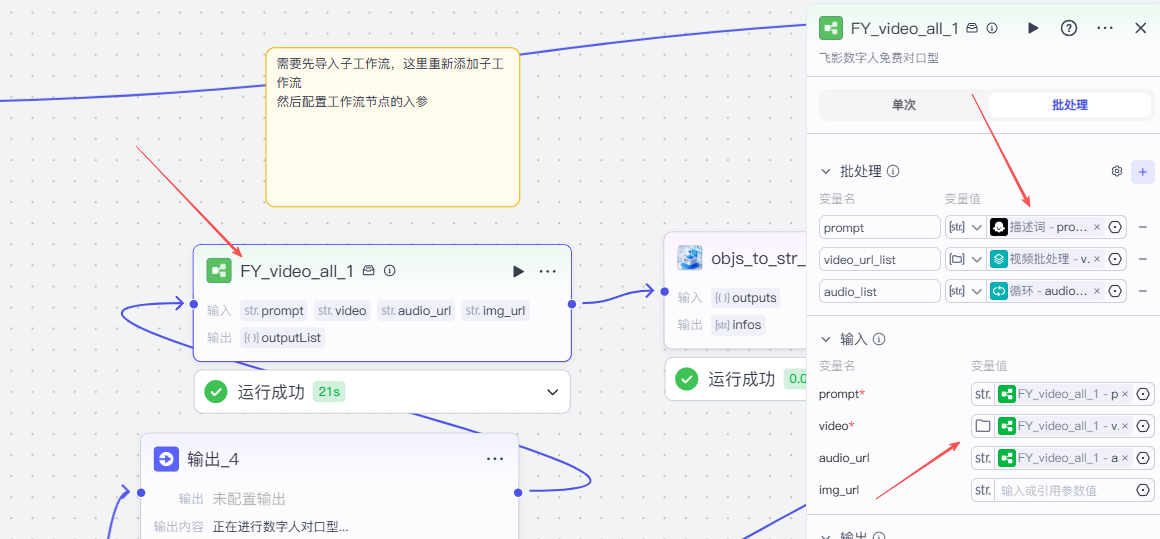Open the 输出_4 node three-dot menu
Image resolution: width=1160 pixels, height=539 pixels.
tap(495, 459)
